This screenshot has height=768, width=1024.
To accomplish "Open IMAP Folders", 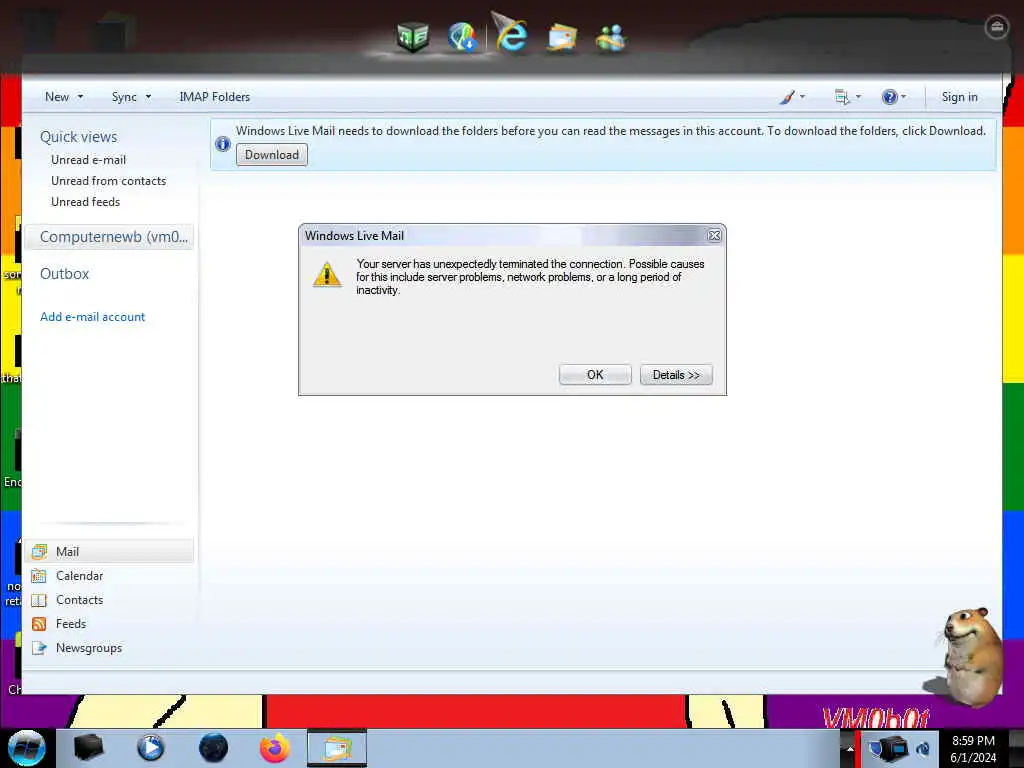I will click(214, 97).
